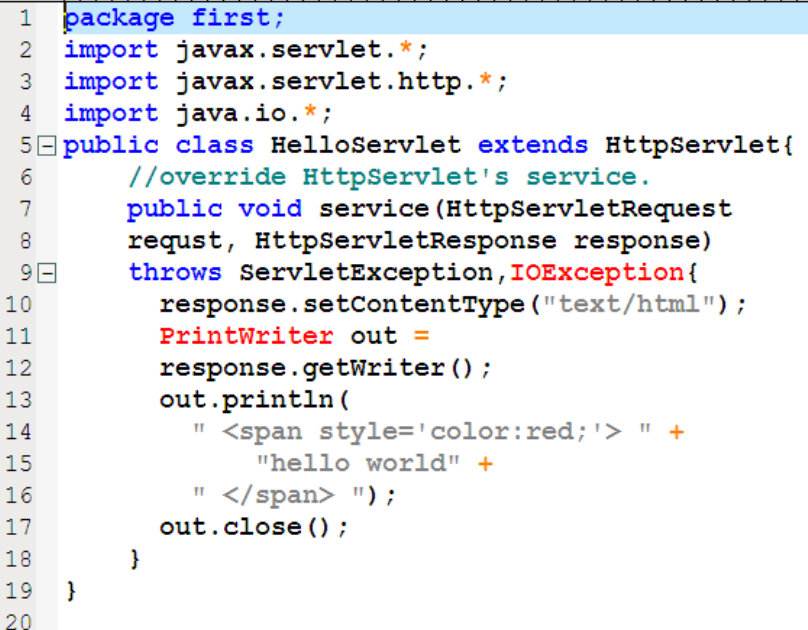Click 'javax.servlet.http' on line 3
Viewport: 808px width, 630px height.
click(318, 82)
